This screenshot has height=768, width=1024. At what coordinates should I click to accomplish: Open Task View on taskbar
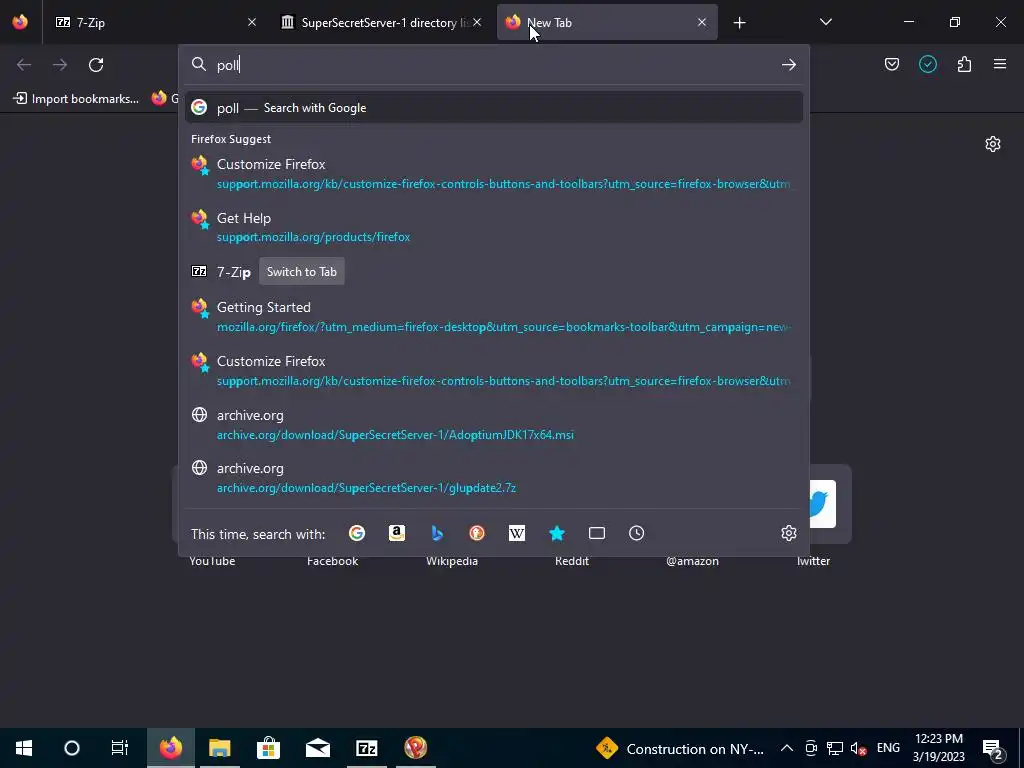120,748
